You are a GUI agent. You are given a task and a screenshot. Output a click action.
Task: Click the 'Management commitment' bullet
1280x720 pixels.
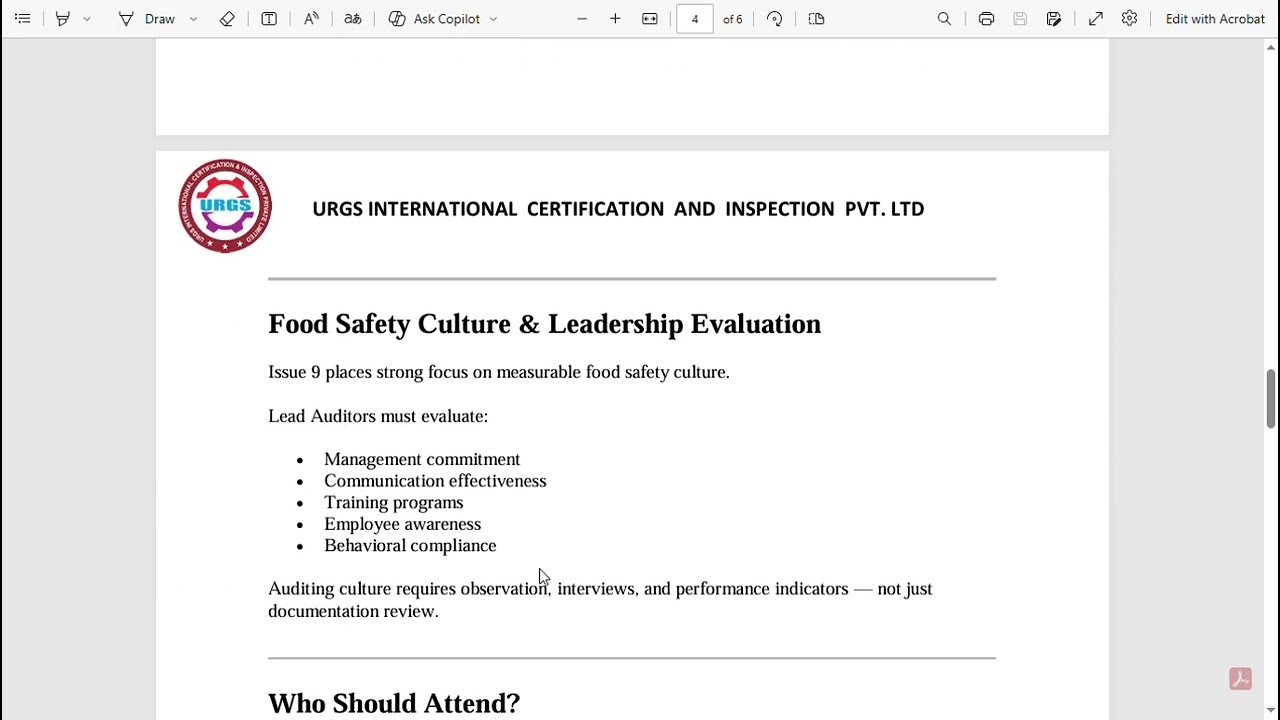[x=422, y=459]
